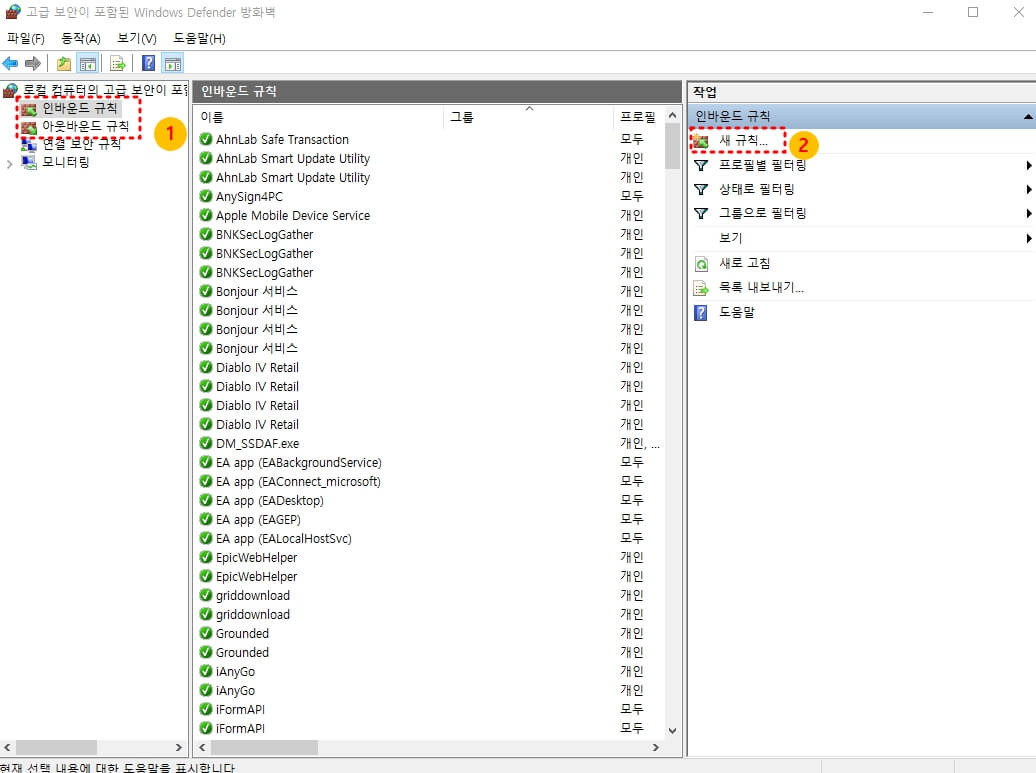Screen dimensions: 1036x773
Task: Click the rule list vertical scrollbar thumb
Action: [672, 146]
